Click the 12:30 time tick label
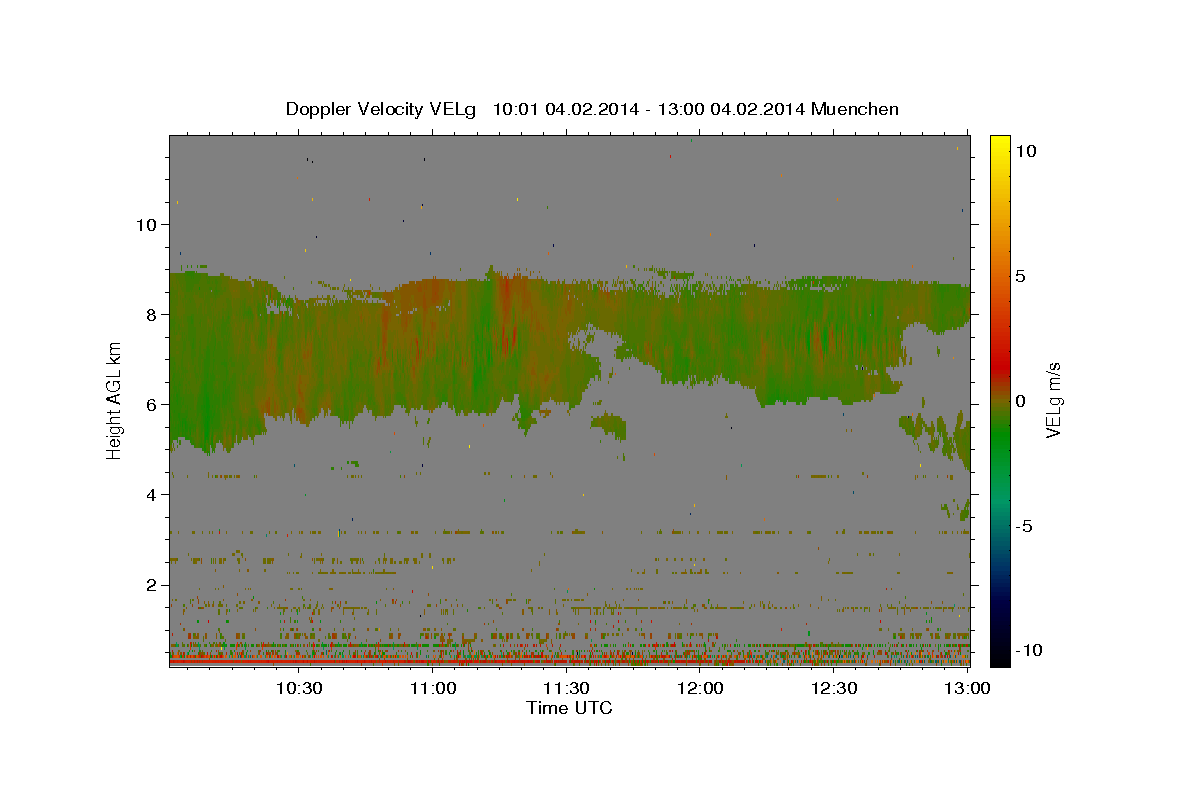The image size is (1200, 800). [x=833, y=688]
